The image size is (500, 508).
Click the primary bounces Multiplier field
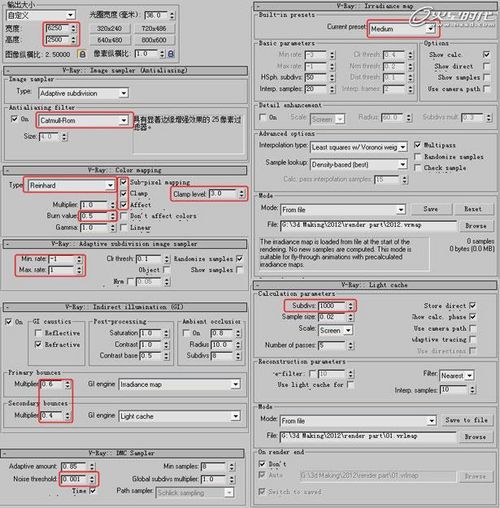52,384
